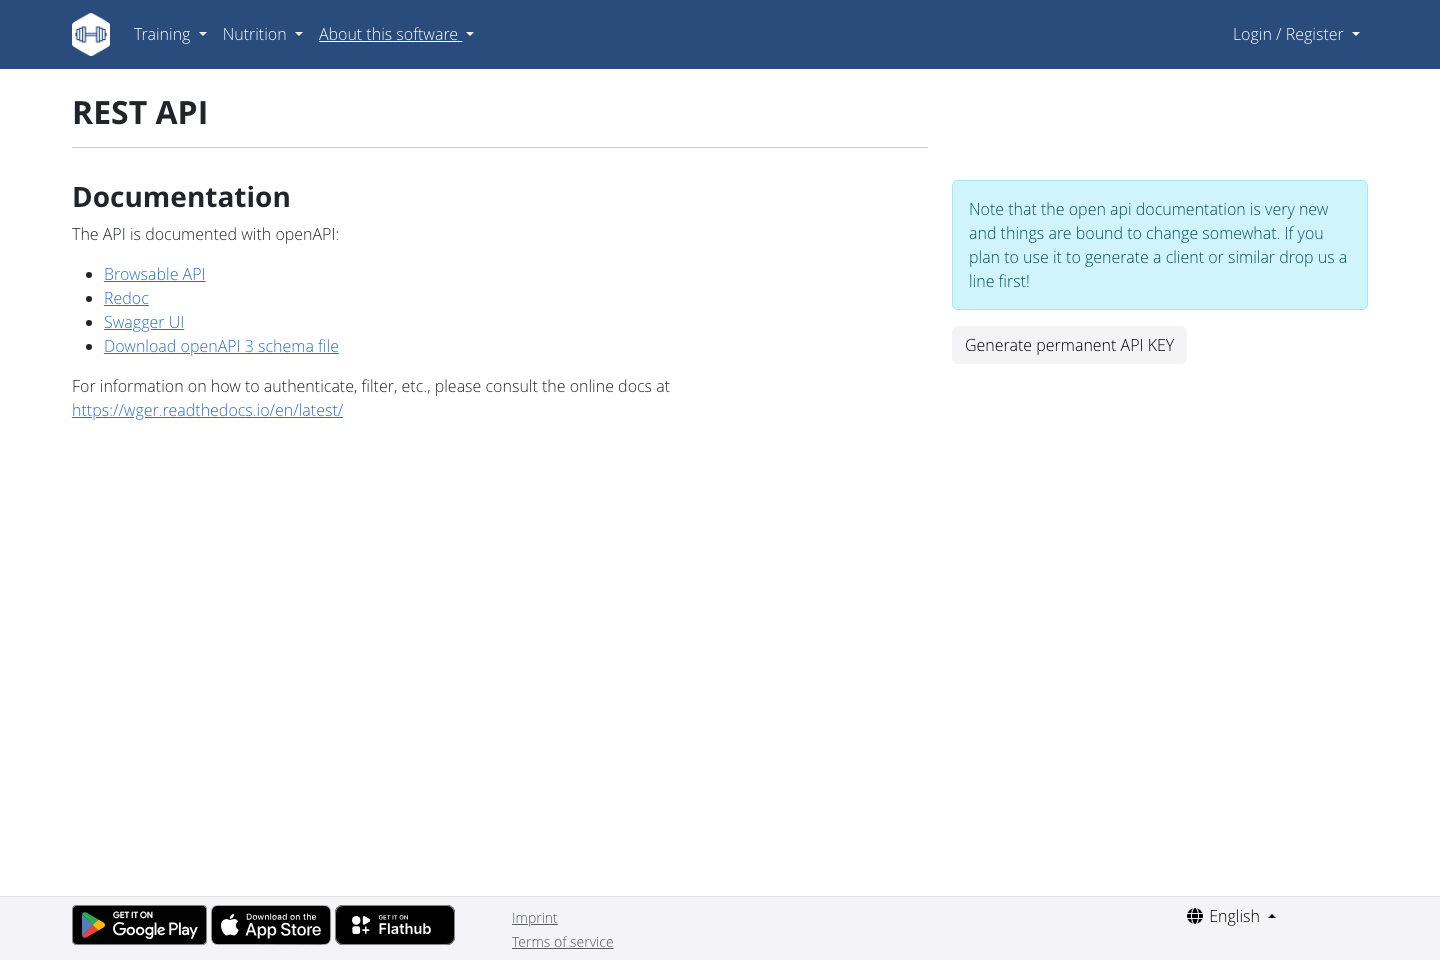This screenshot has height=960, width=1440.
Task: Open the Browsable API link
Action: [x=154, y=274]
